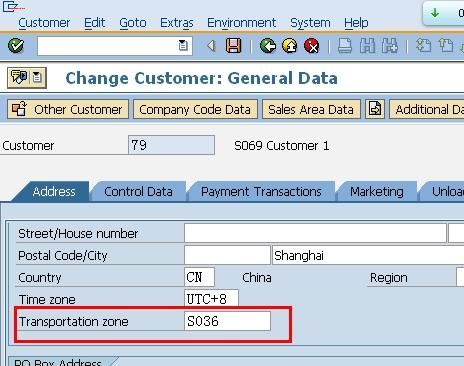Click the Previous Page icon

pyautogui.click(x=446, y=46)
